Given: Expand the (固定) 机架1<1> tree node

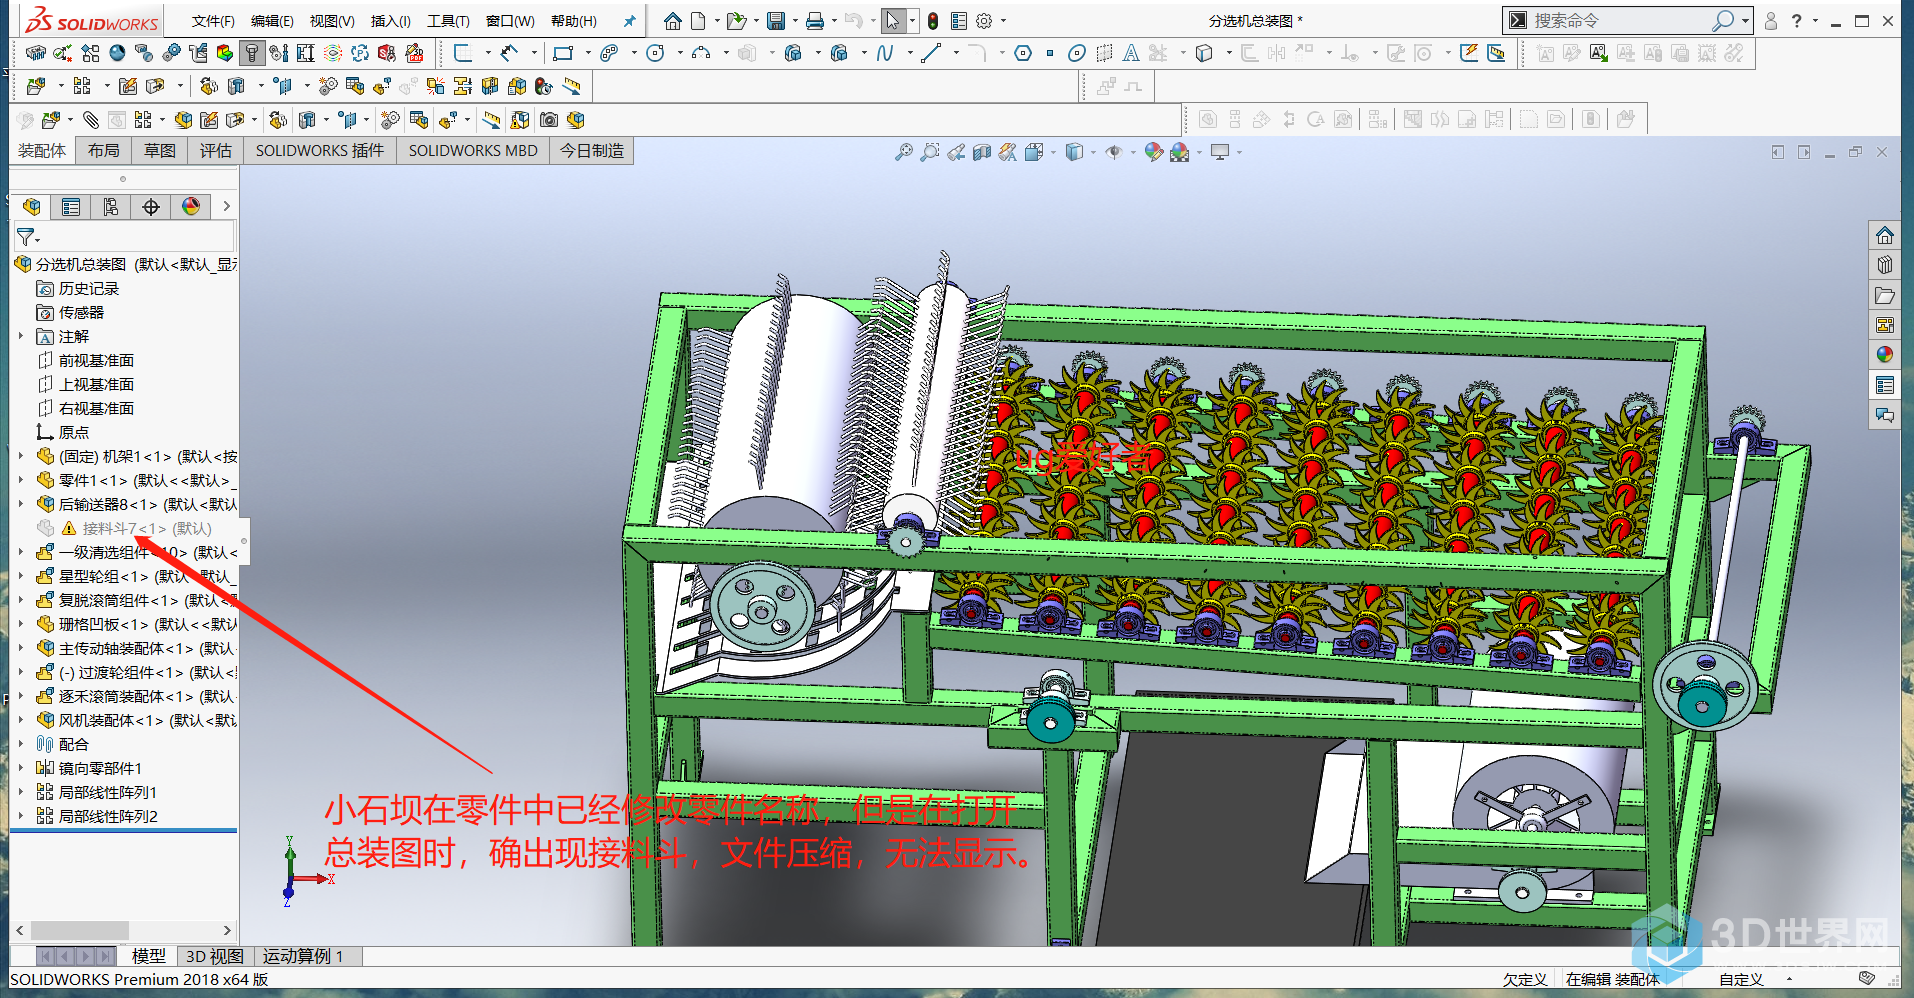Looking at the screenshot, I should [x=21, y=456].
